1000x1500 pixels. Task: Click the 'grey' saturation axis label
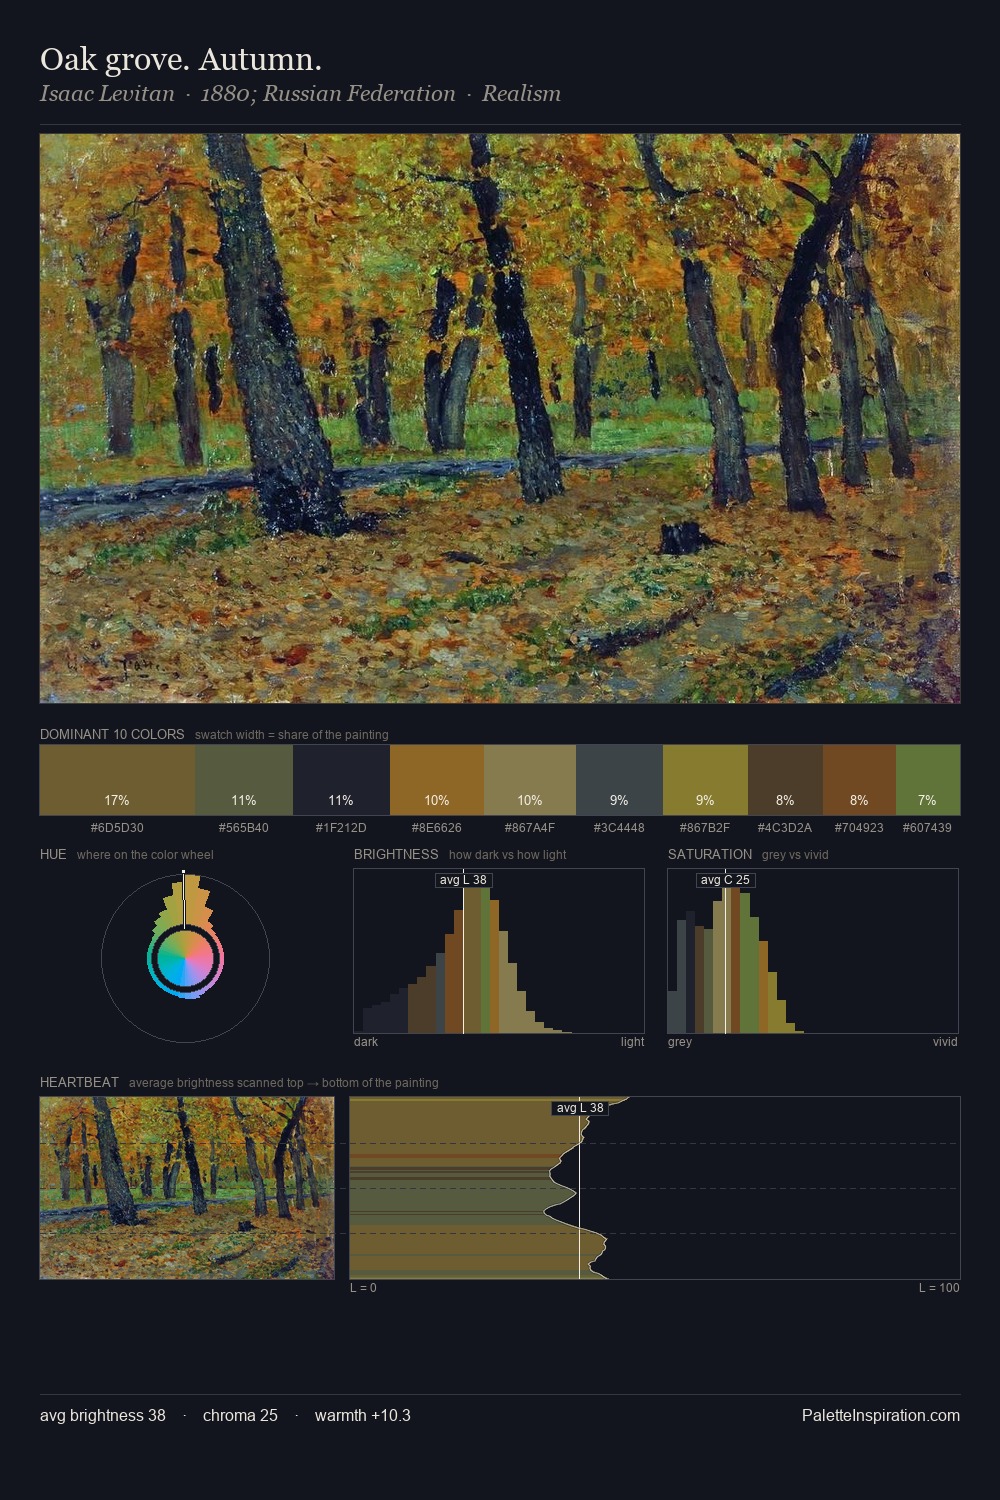point(680,1042)
